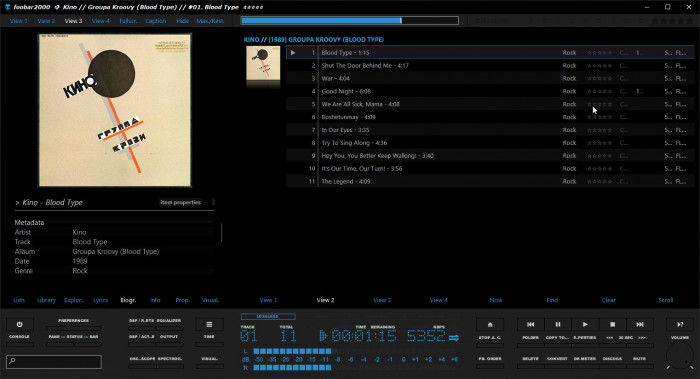Image resolution: width=700 pixels, height=379 pixels.
Task: Play a random track
Action: tap(679, 325)
